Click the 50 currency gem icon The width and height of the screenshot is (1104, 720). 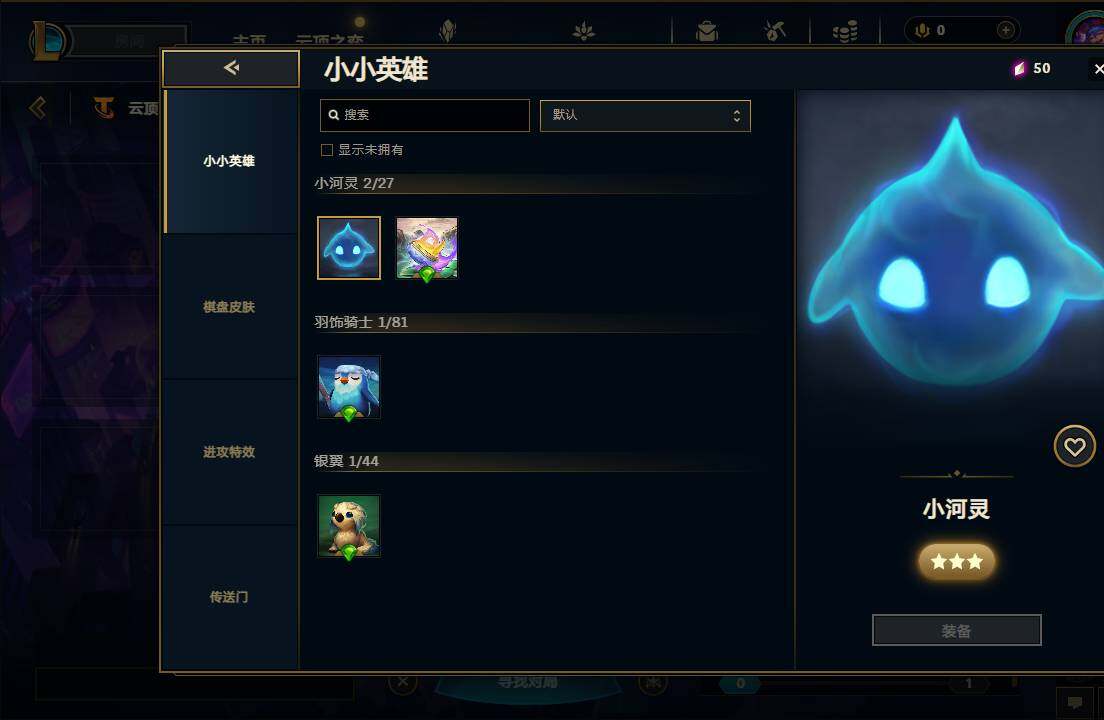[x=1019, y=68]
